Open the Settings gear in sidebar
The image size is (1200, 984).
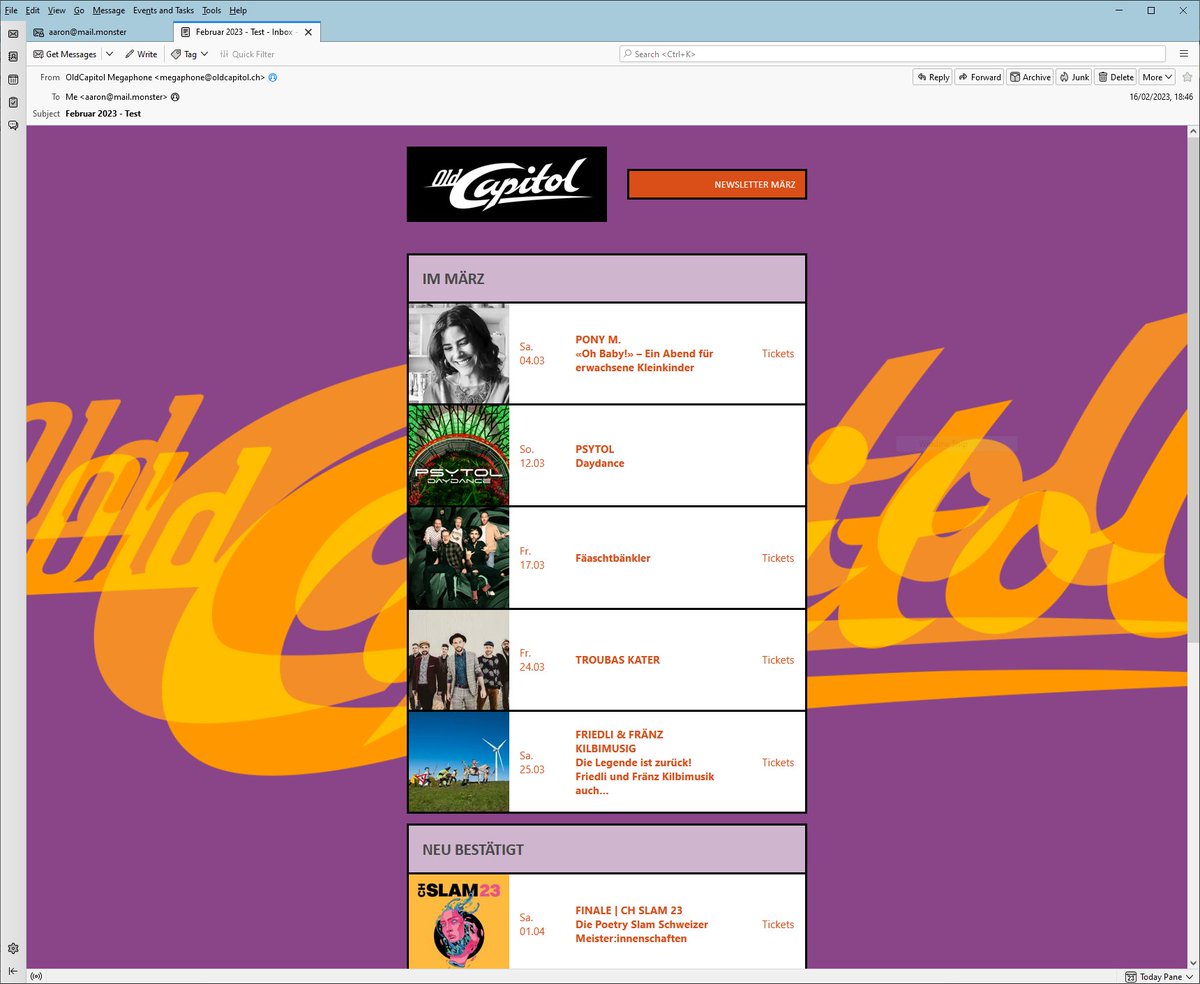[13, 948]
